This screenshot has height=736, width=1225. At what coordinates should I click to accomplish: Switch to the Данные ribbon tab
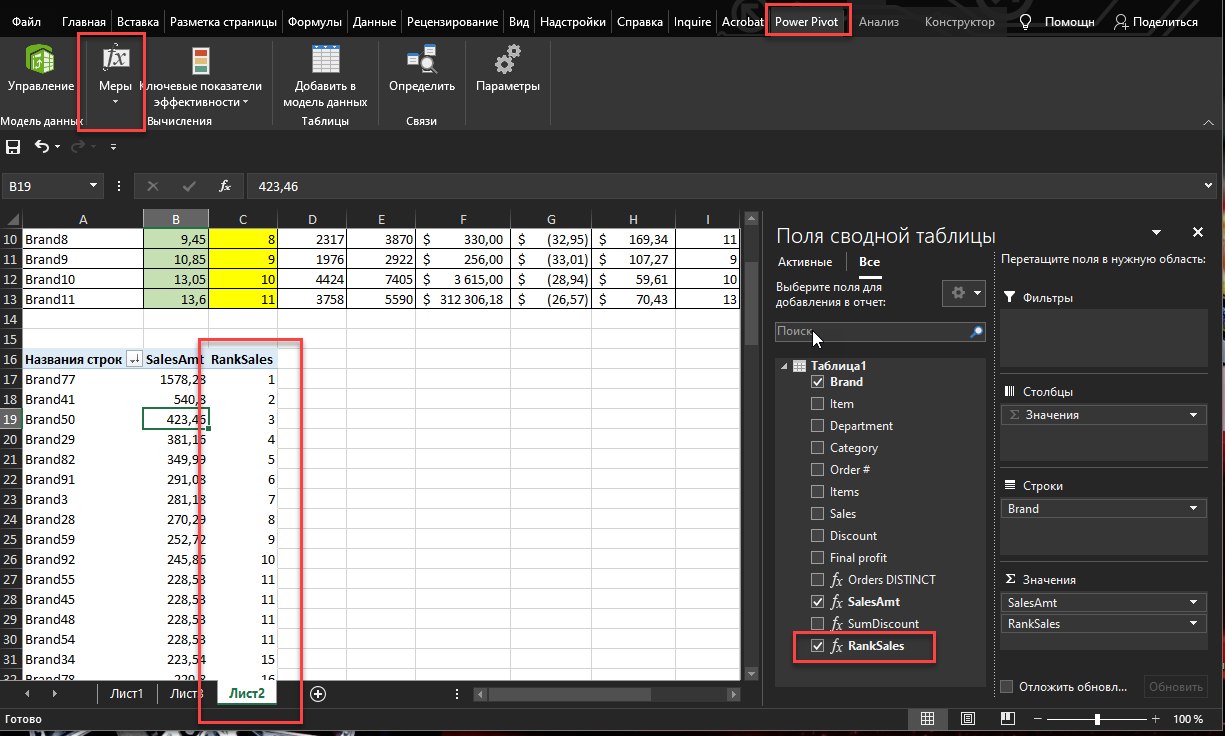pos(374,21)
